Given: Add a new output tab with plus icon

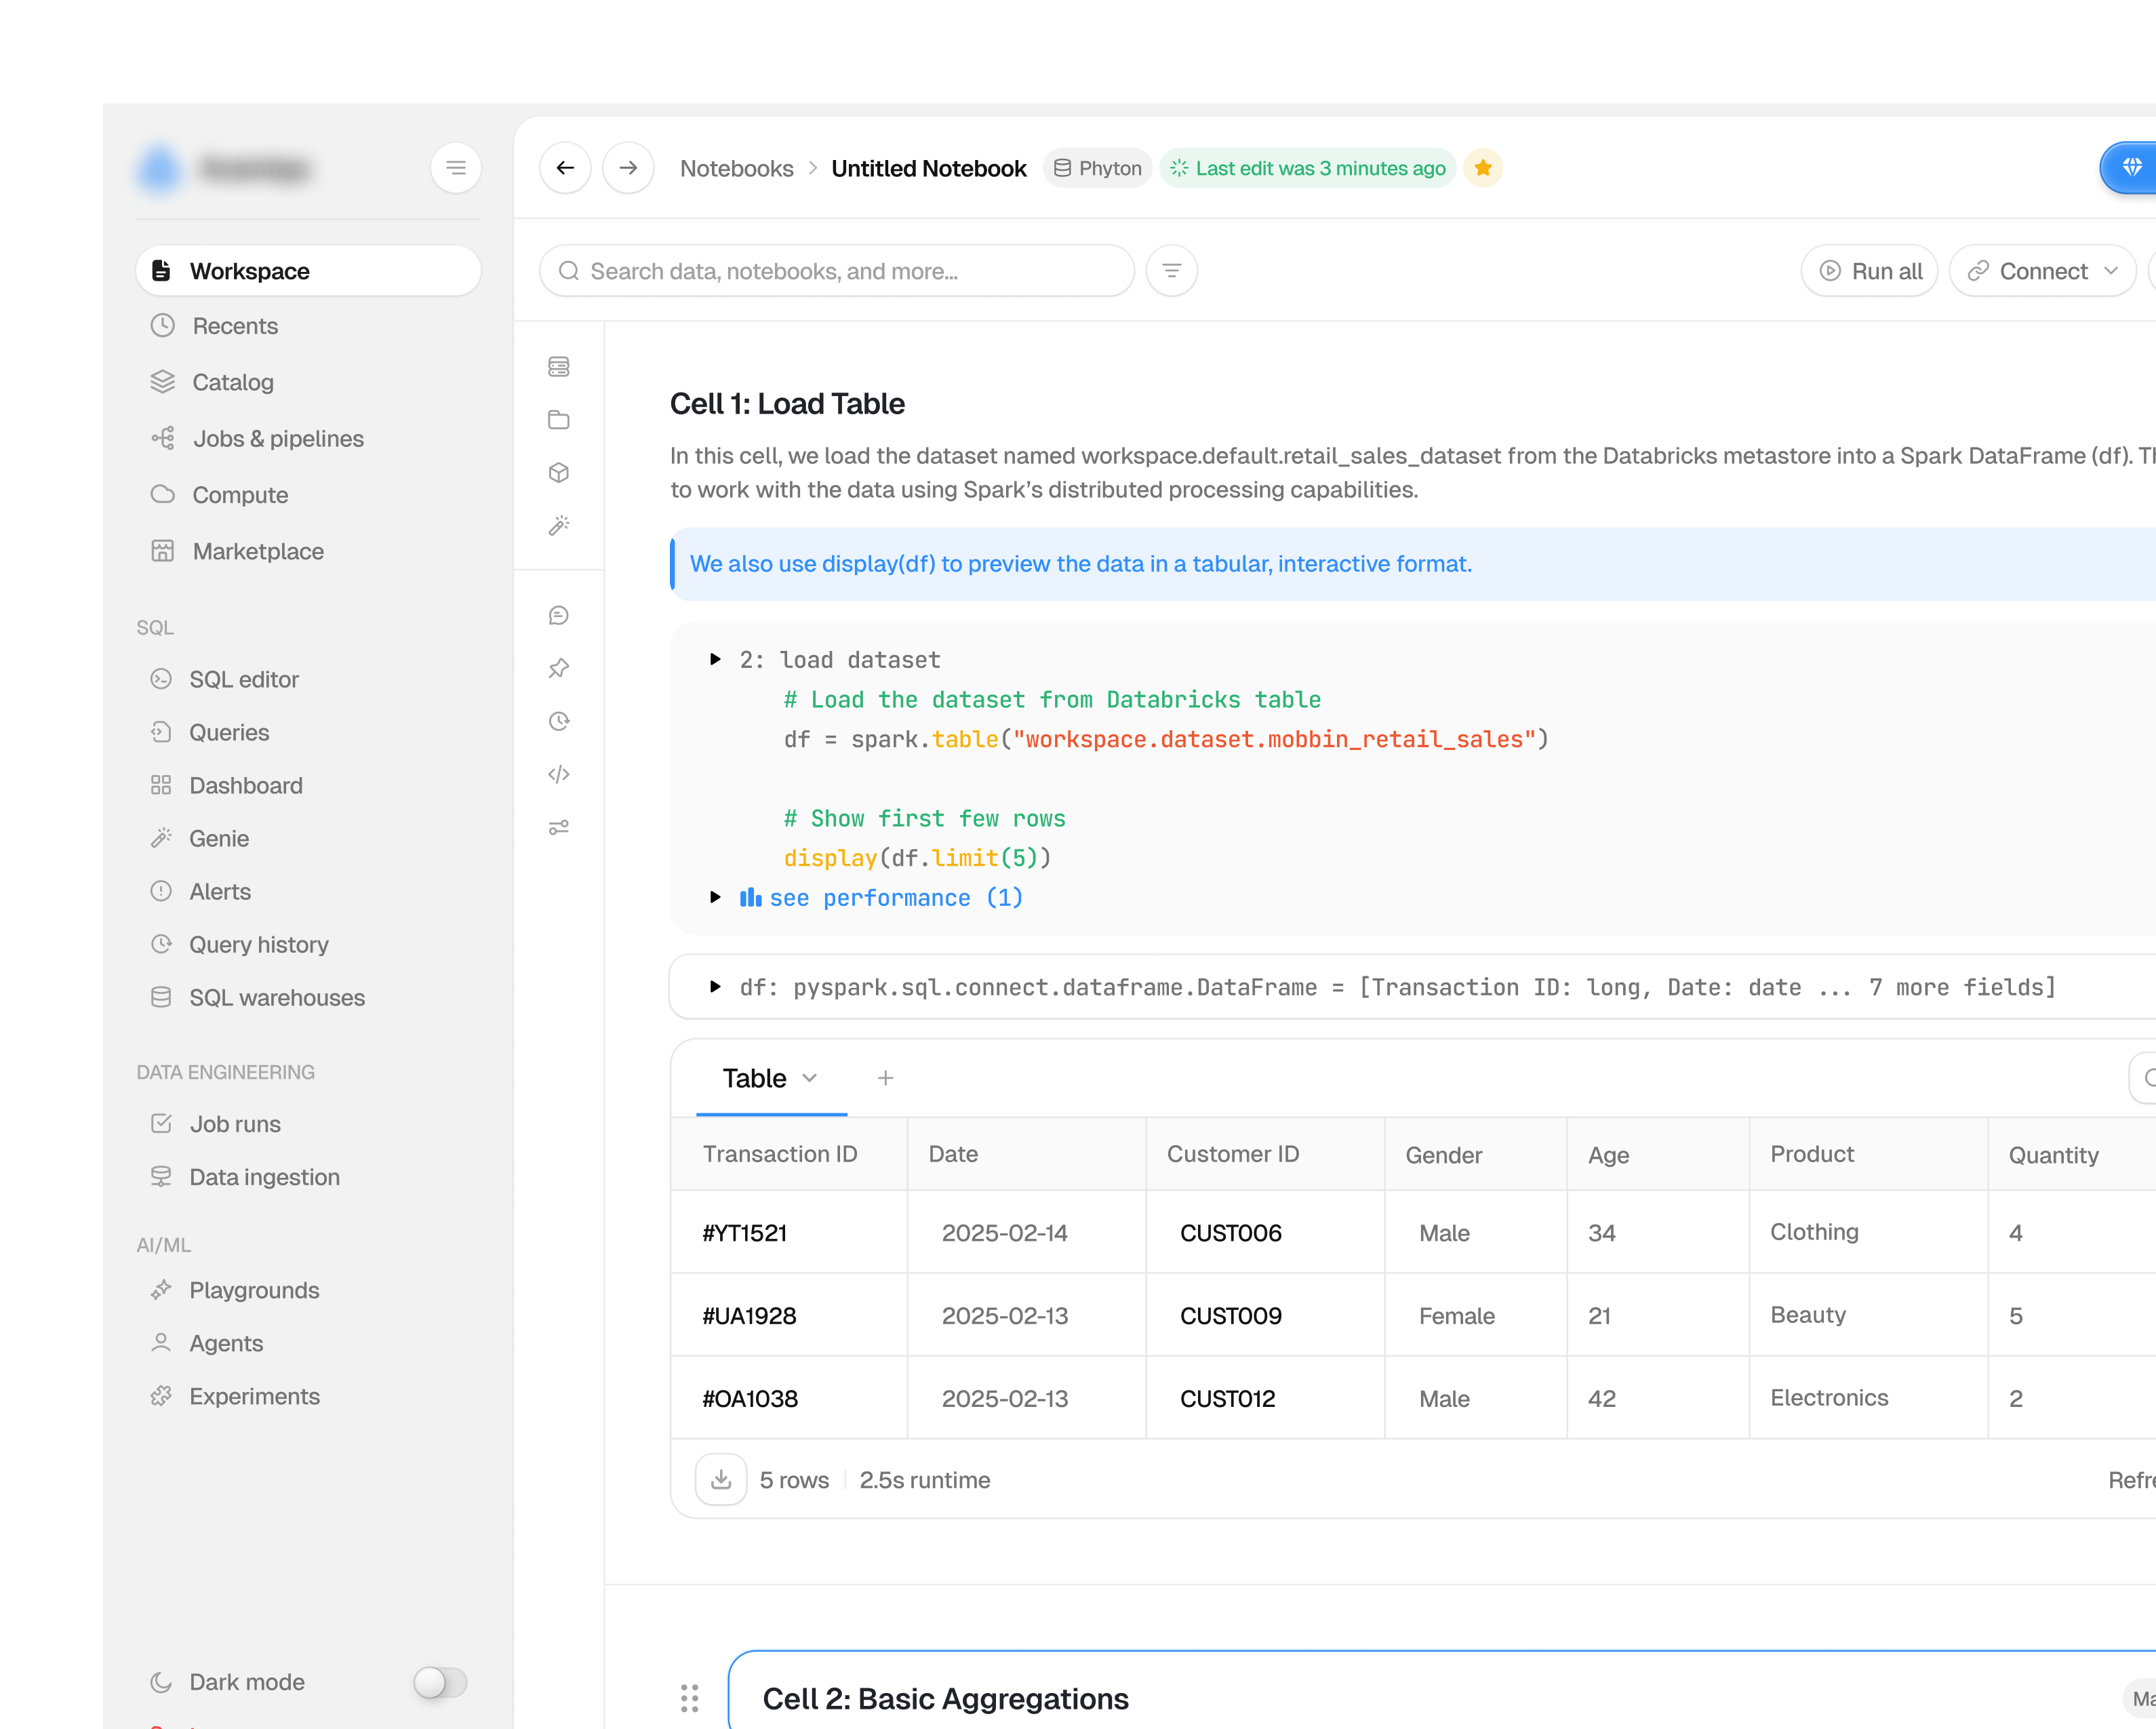Looking at the screenshot, I should (885, 1078).
